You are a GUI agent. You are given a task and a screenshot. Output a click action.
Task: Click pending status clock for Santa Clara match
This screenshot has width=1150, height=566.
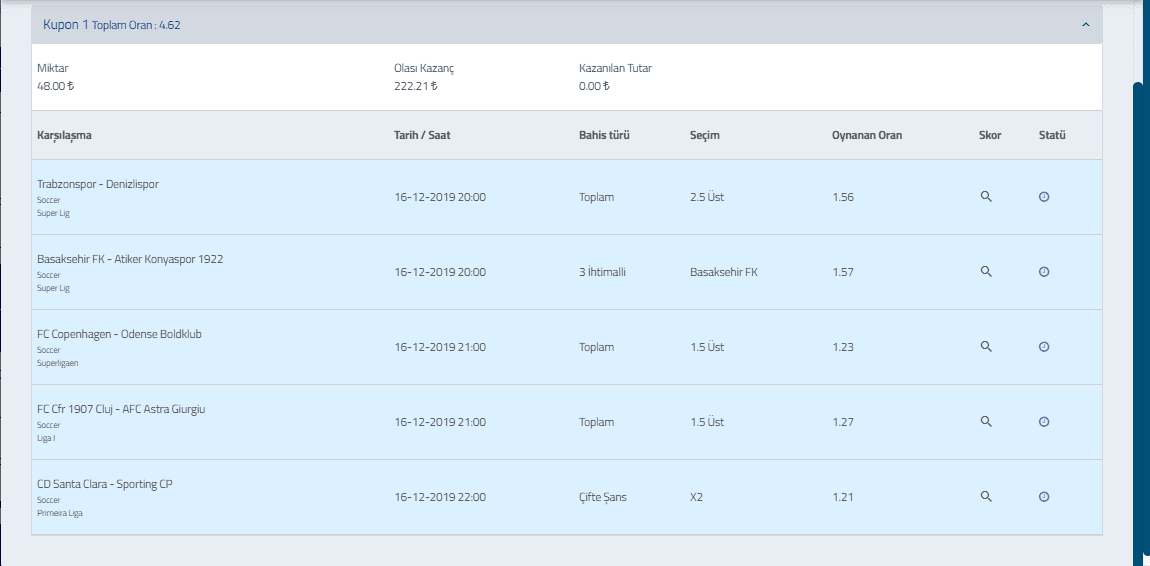[x=1044, y=496]
